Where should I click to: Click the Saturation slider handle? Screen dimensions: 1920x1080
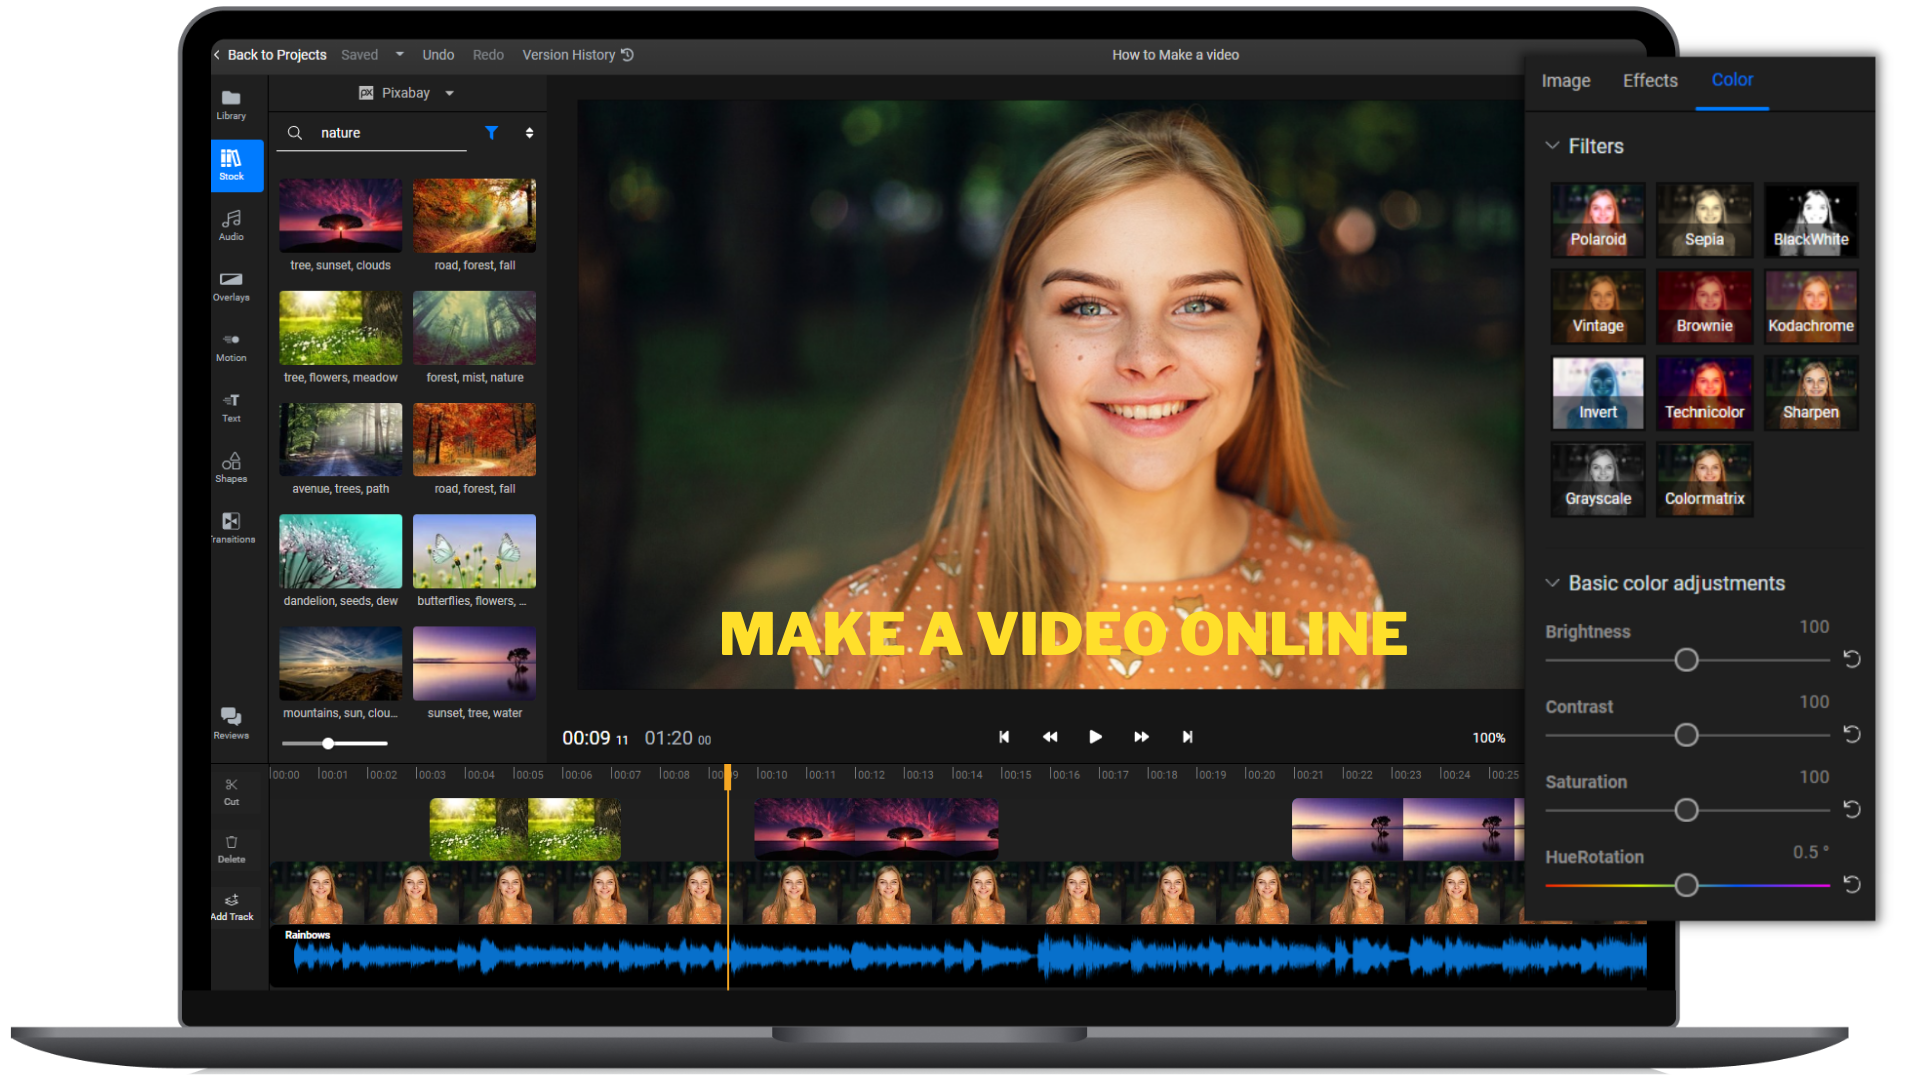[1686, 810]
